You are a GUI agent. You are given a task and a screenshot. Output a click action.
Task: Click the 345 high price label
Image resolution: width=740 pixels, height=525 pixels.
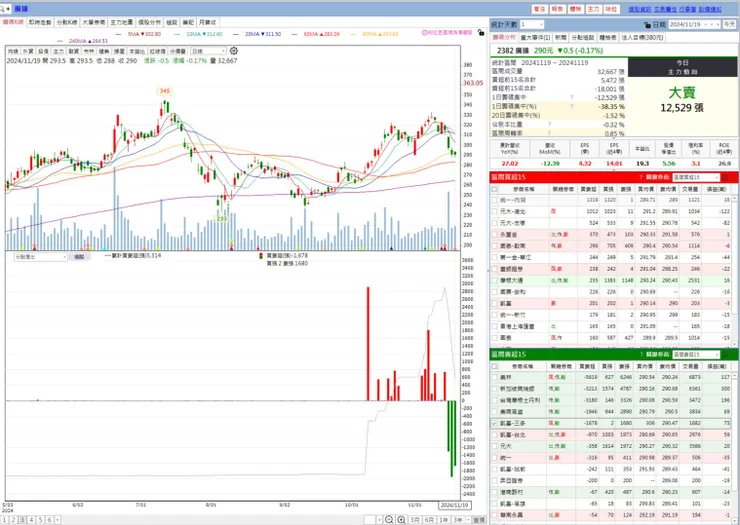click(x=164, y=91)
